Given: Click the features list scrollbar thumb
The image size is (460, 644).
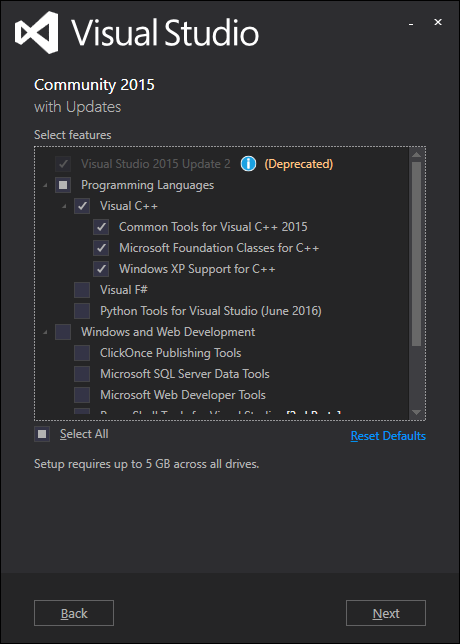Looking at the screenshot, I should tap(416, 254).
